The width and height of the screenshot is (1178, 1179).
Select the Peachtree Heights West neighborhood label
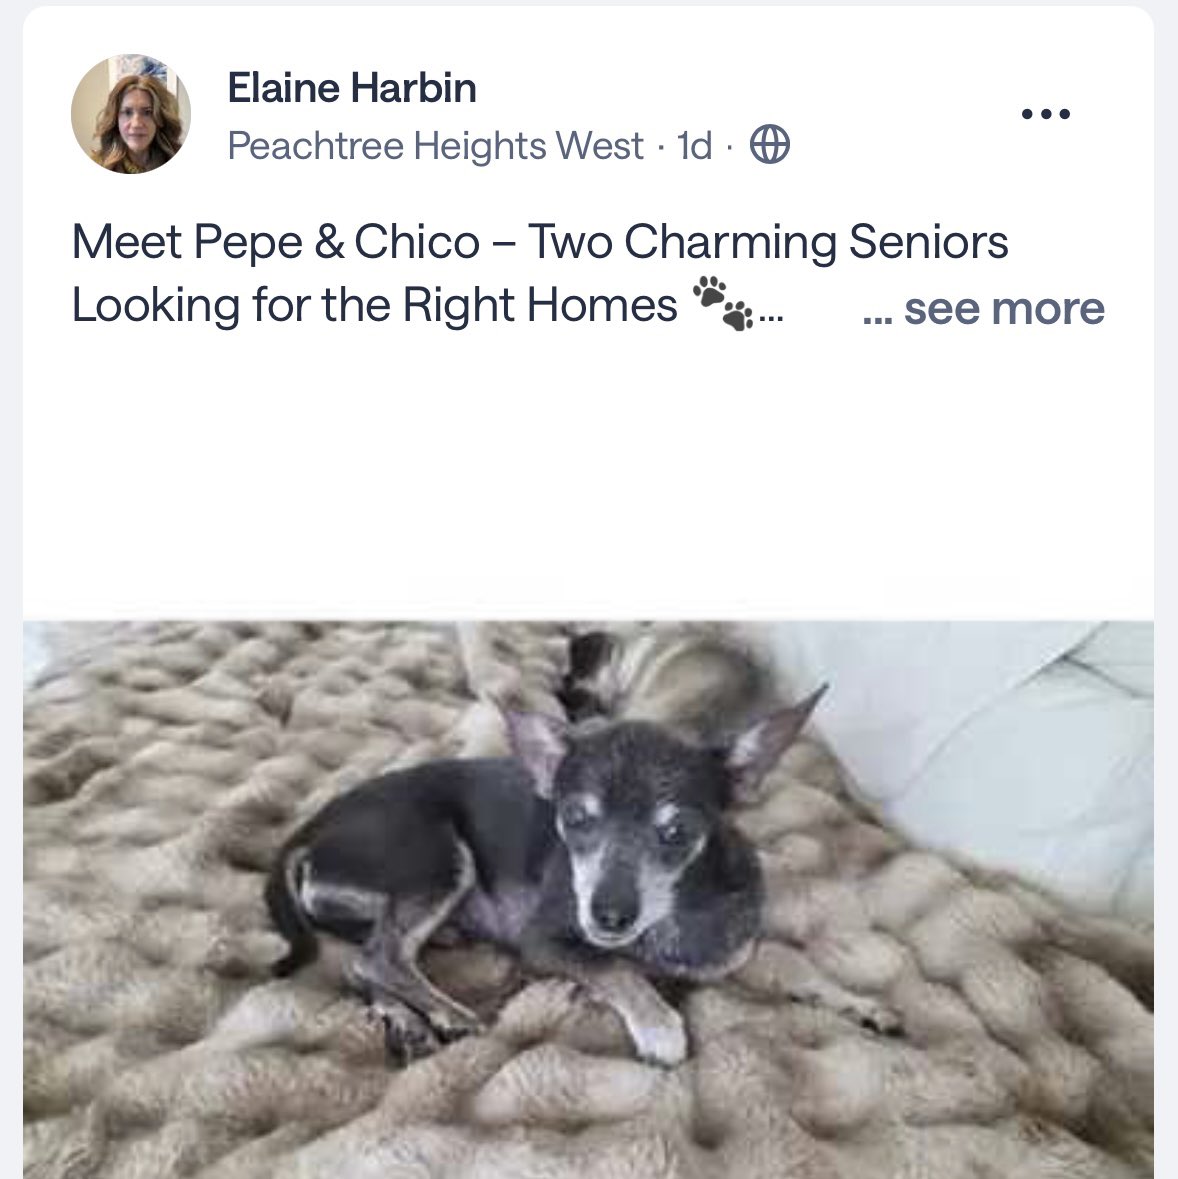435,145
